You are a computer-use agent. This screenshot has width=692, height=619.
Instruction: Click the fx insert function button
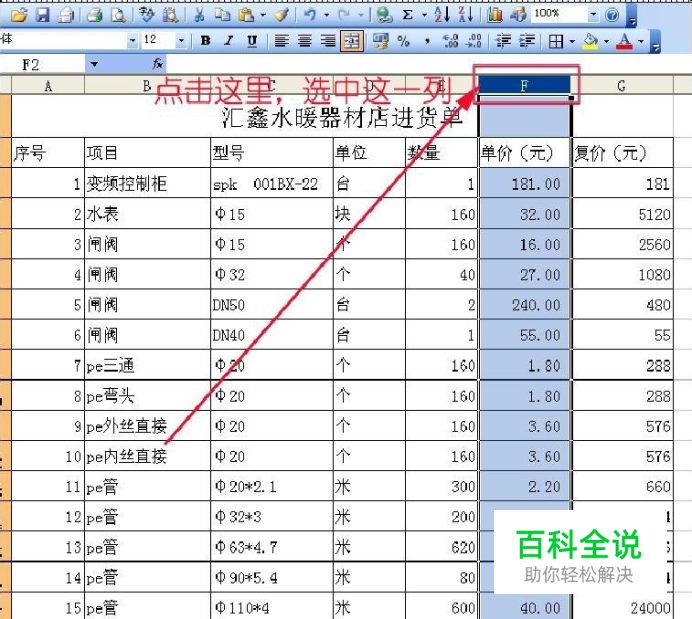coord(158,64)
